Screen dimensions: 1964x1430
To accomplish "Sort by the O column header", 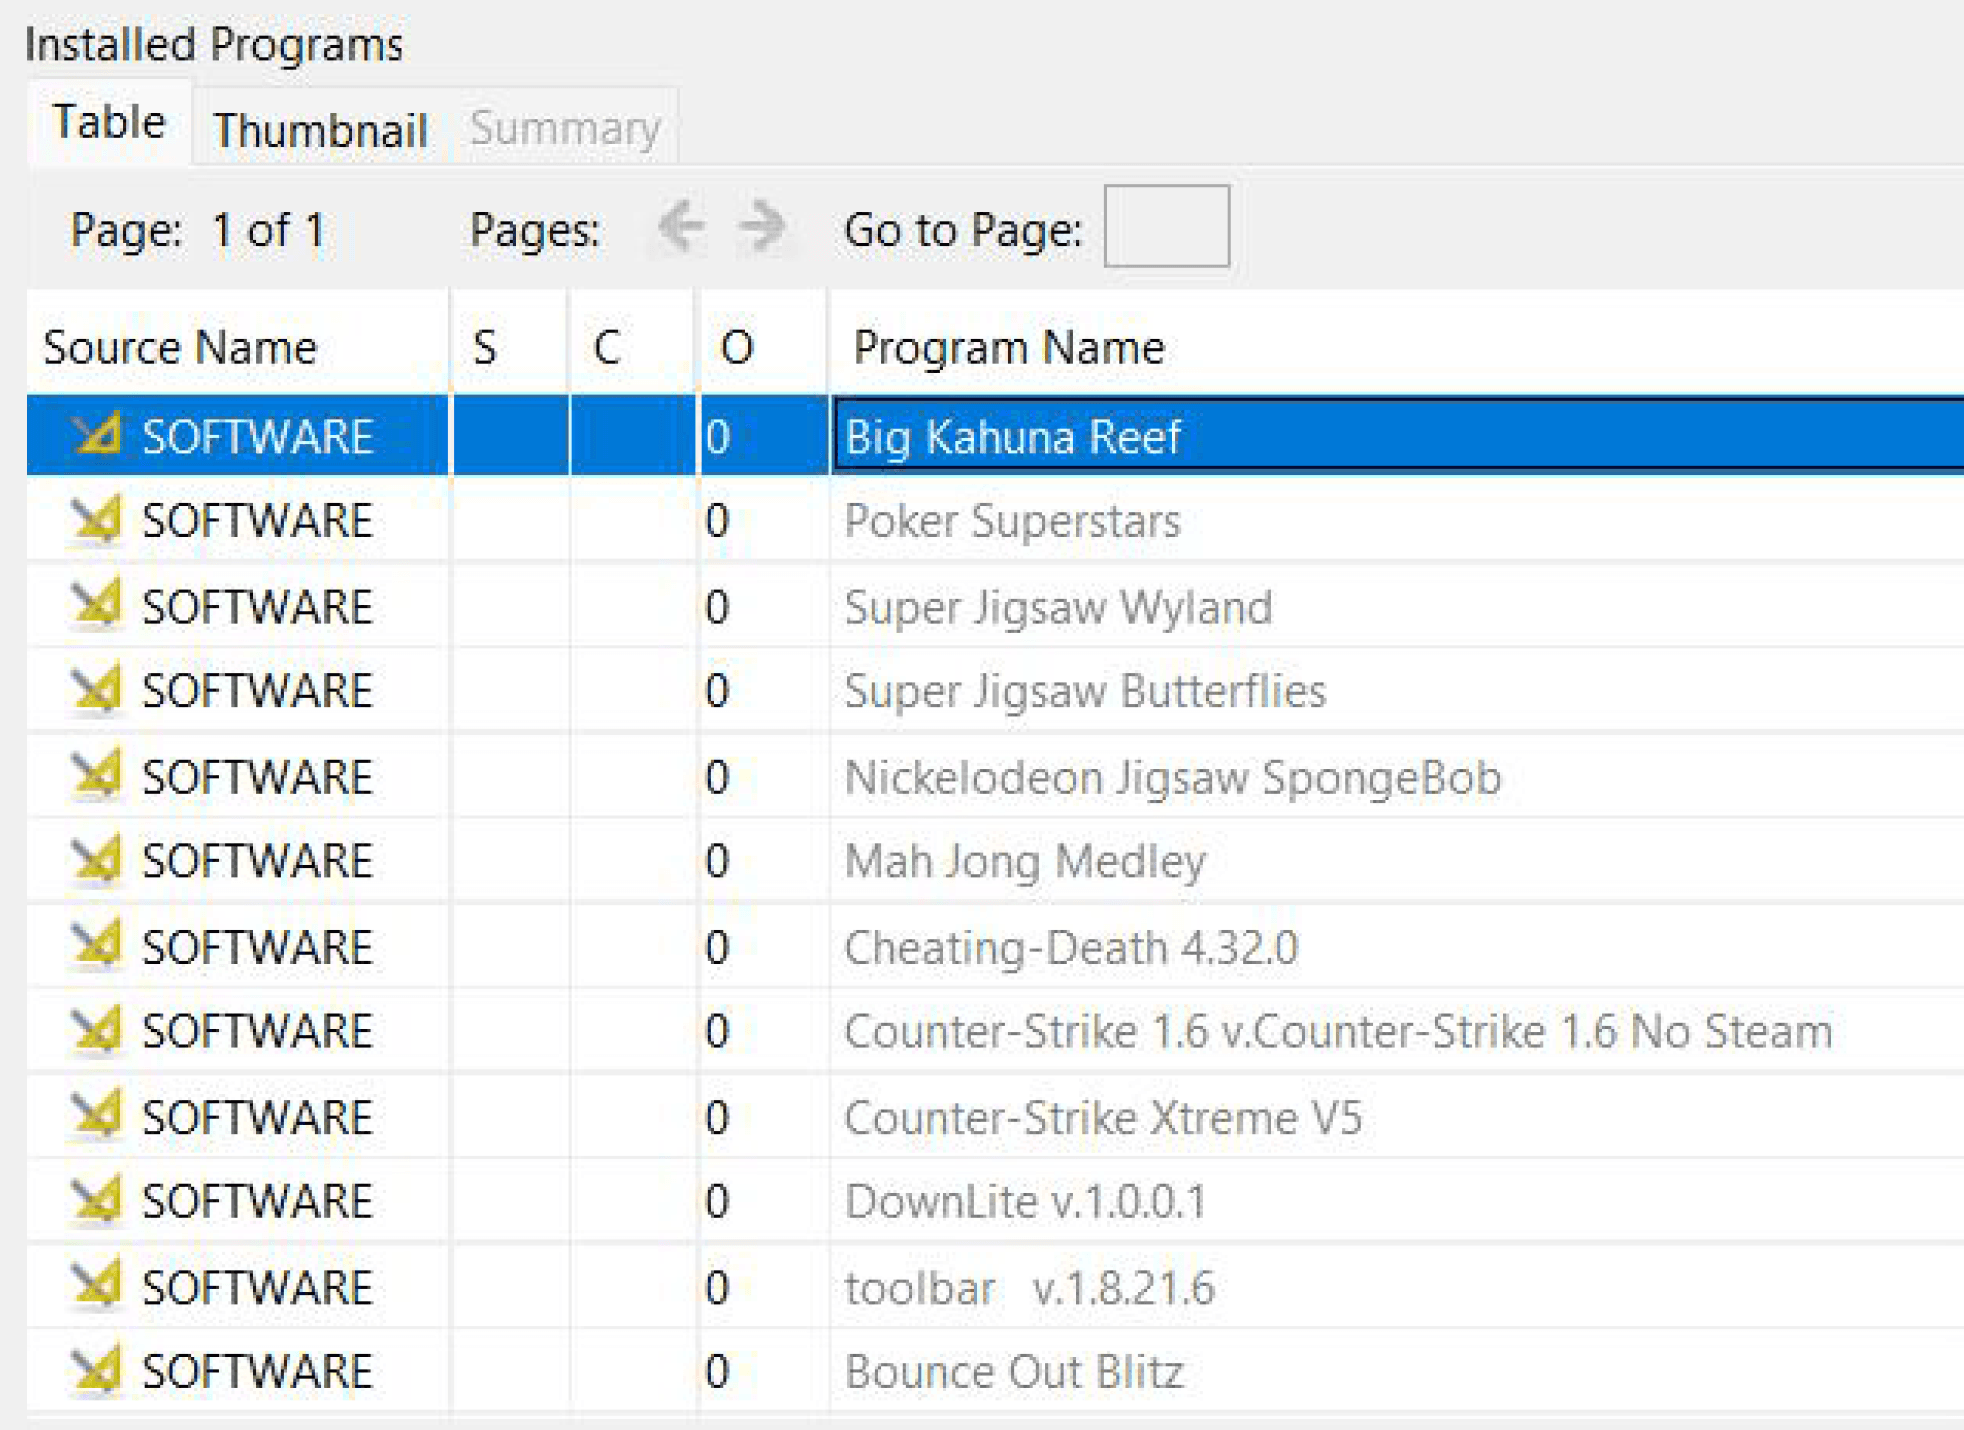I will click(762, 347).
